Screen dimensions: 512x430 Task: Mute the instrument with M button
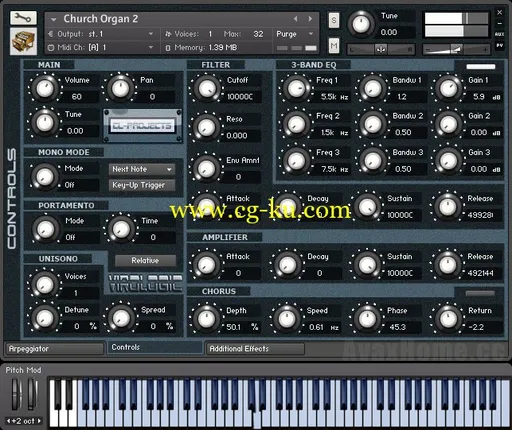point(334,45)
